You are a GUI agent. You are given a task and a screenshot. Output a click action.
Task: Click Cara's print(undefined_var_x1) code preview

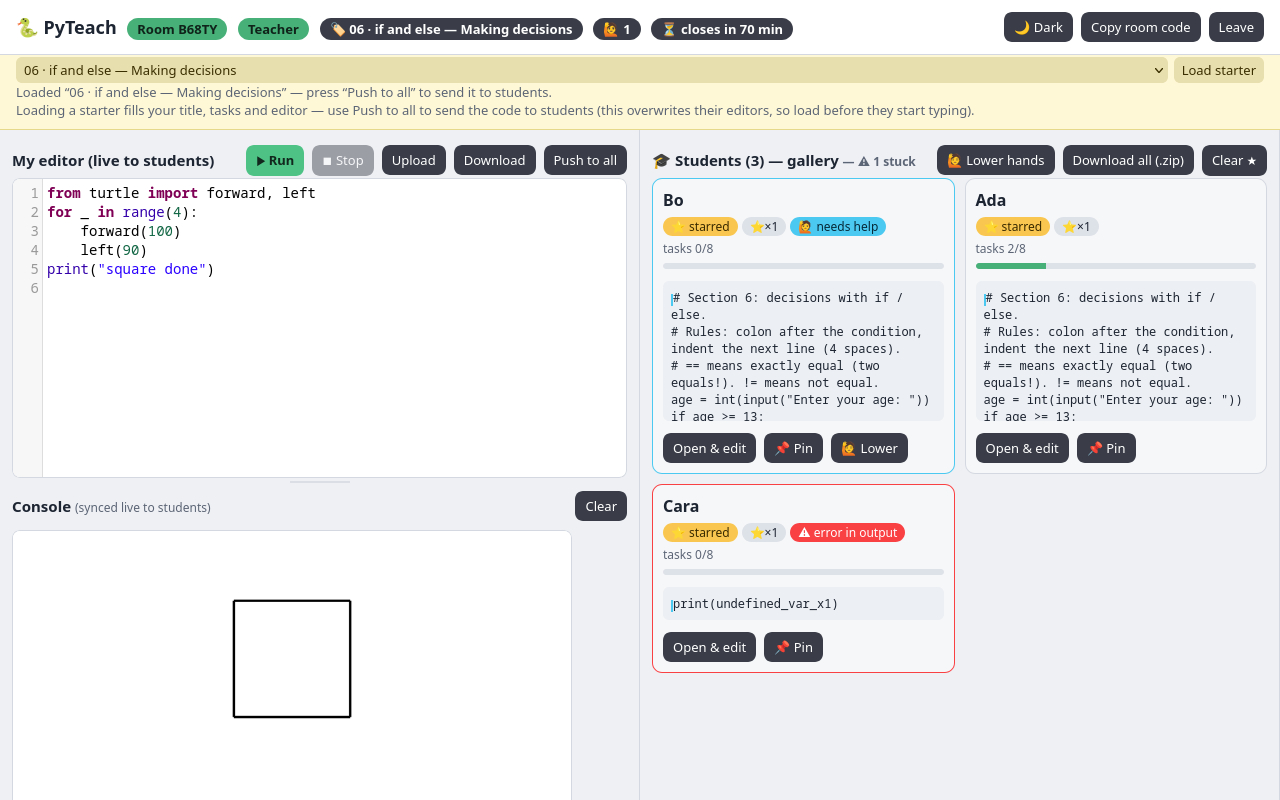pyautogui.click(x=803, y=603)
